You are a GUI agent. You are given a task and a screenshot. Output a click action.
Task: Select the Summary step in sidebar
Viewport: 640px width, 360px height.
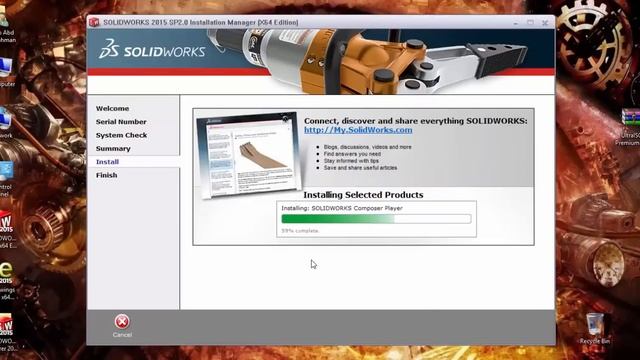[x=113, y=149]
